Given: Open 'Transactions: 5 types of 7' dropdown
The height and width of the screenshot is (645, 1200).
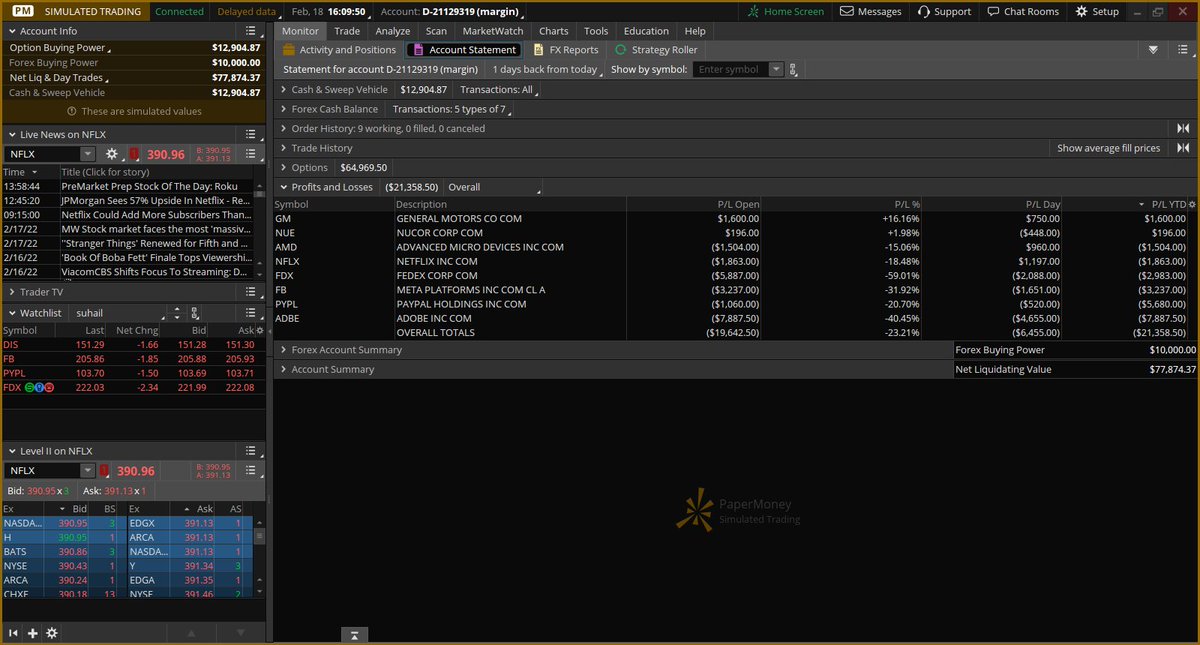Looking at the screenshot, I should coord(452,109).
